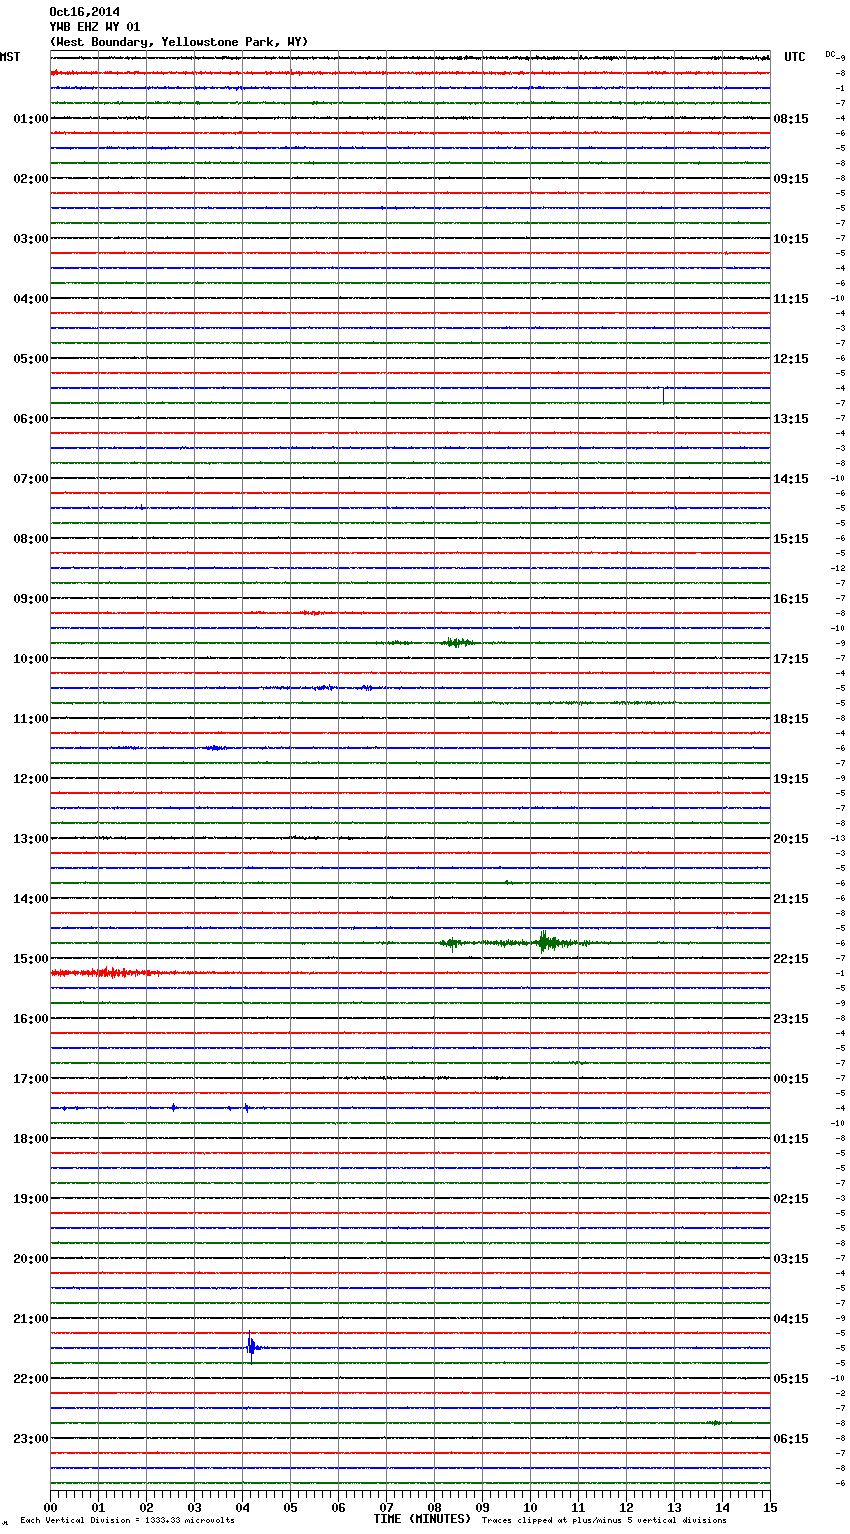The width and height of the screenshot is (850, 1534).
Task: Select the 14:15 UTC time label
Action: 791,479
